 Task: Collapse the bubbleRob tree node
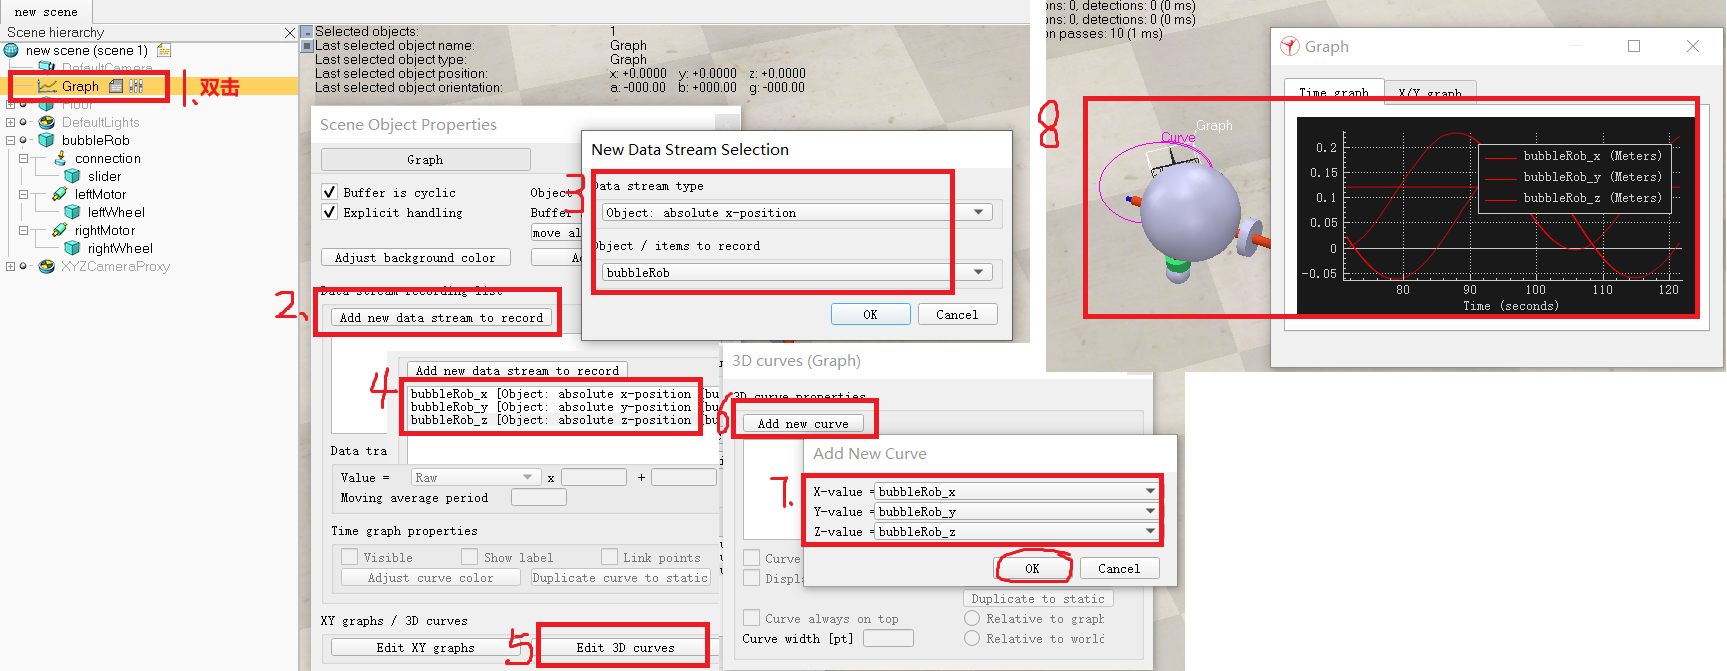(x=10, y=140)
